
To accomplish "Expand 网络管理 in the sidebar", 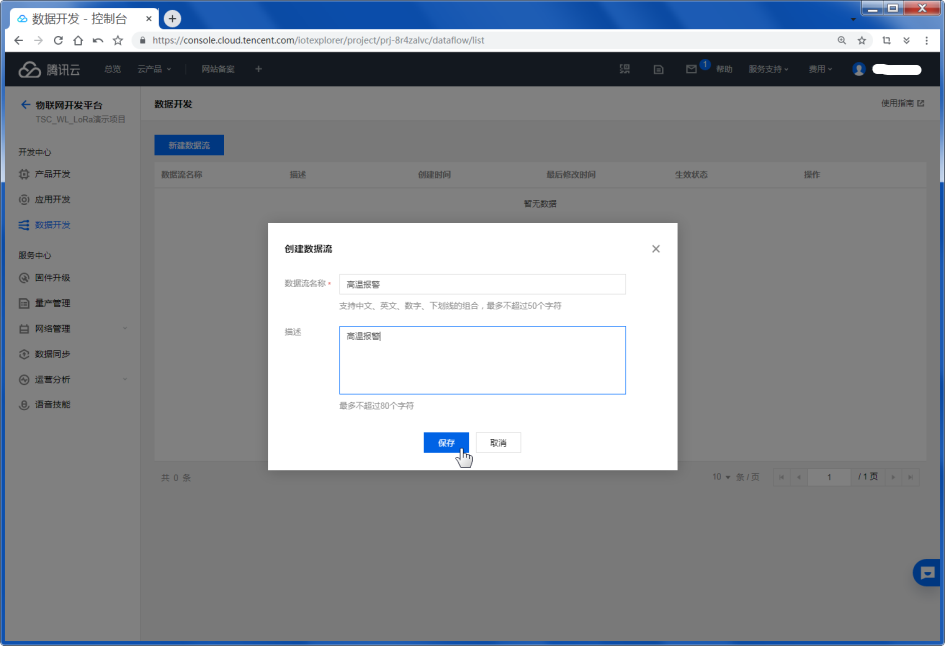I will coord(72,329).
